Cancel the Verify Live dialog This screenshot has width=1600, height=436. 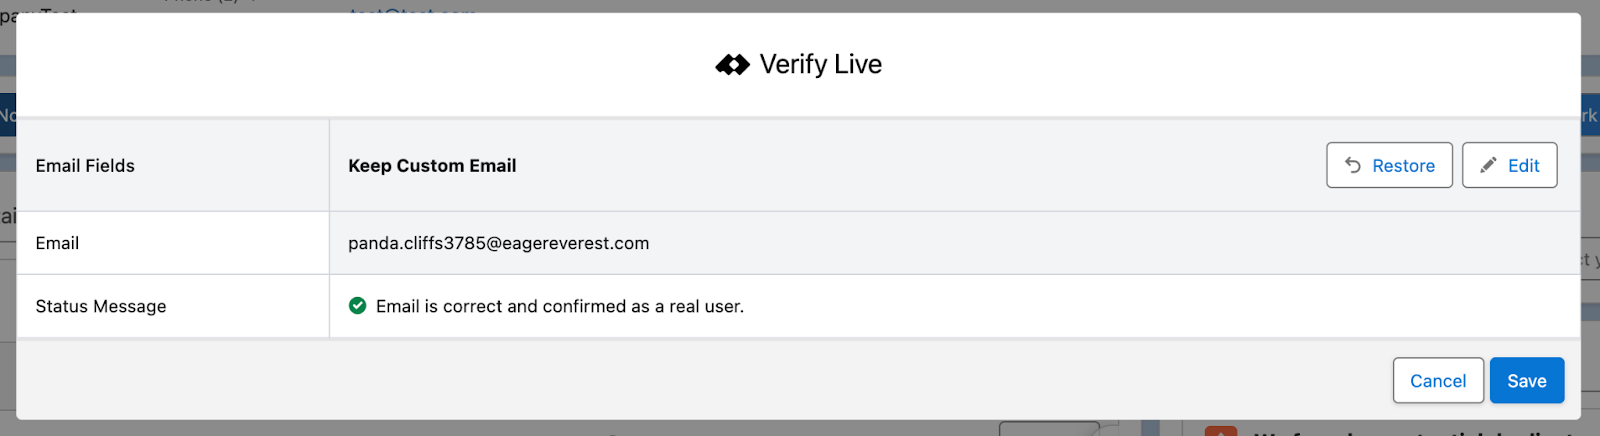click(x=1437, y=381)
